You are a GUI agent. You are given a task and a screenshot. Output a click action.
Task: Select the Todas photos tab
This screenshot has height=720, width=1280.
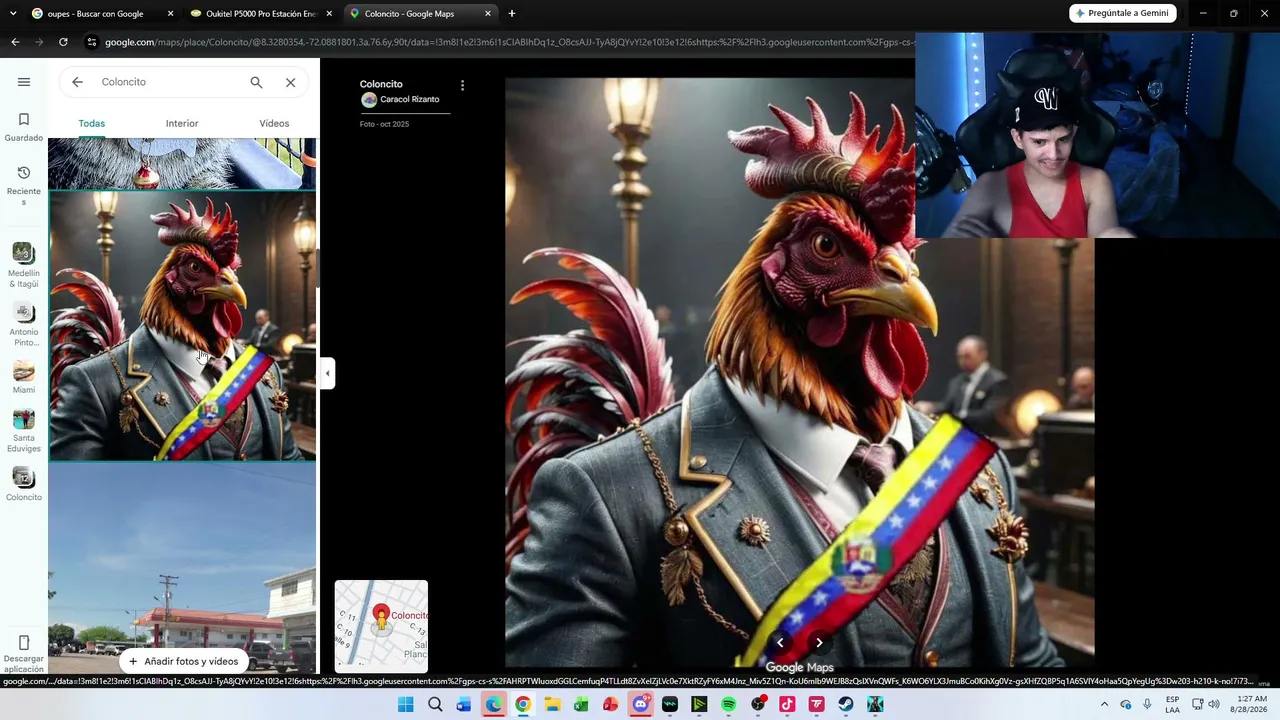coord(92,123)
